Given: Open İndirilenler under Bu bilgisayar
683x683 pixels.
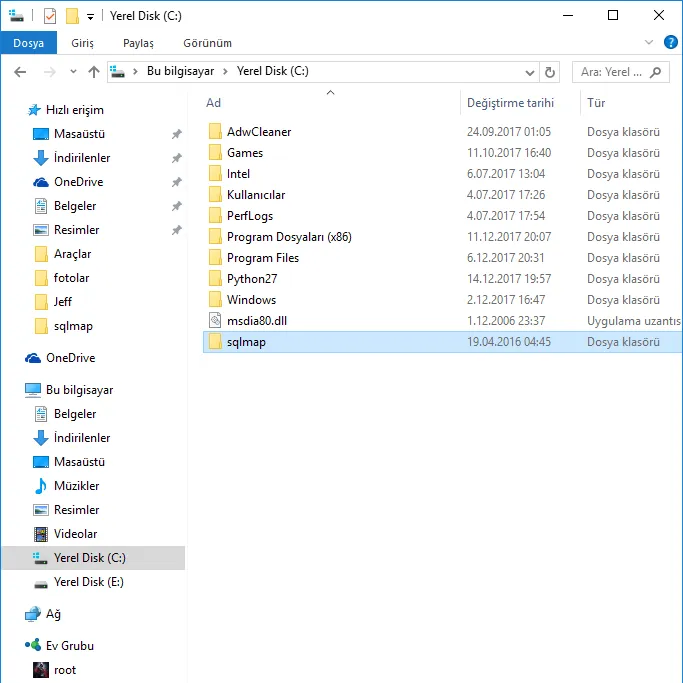Looking at the screenshot, I should click(82, 438).
